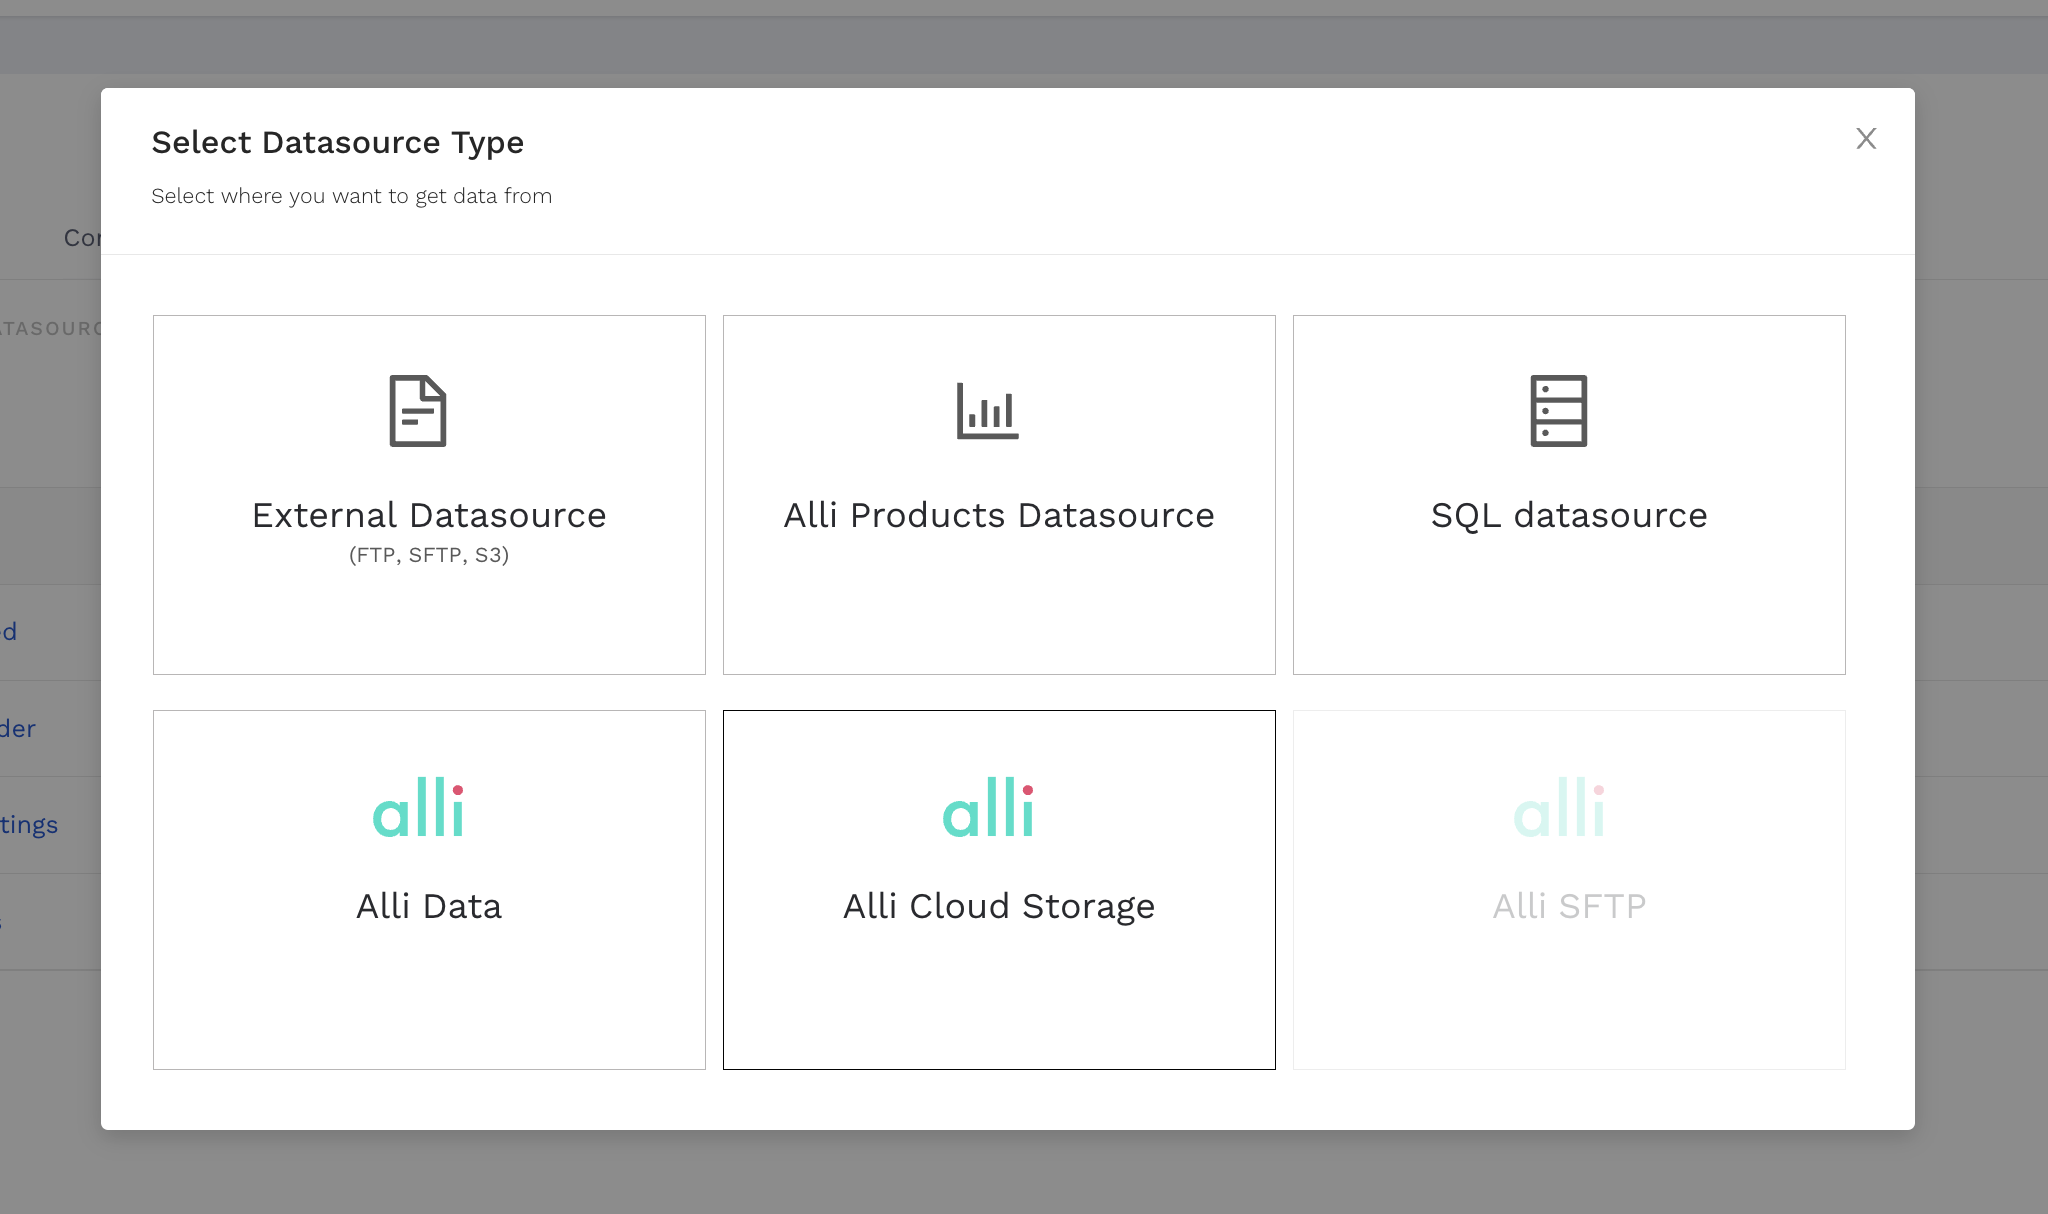Viewport: 2048px width, 1214px height.
Task: Click the Select Datasource Type heading
Action: [x=337, y=143]
